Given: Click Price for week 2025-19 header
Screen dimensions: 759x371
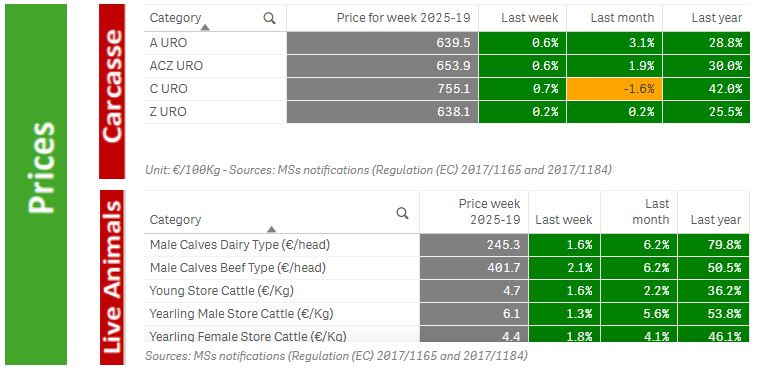Looking at the screenshot, I should pos(403,18).
